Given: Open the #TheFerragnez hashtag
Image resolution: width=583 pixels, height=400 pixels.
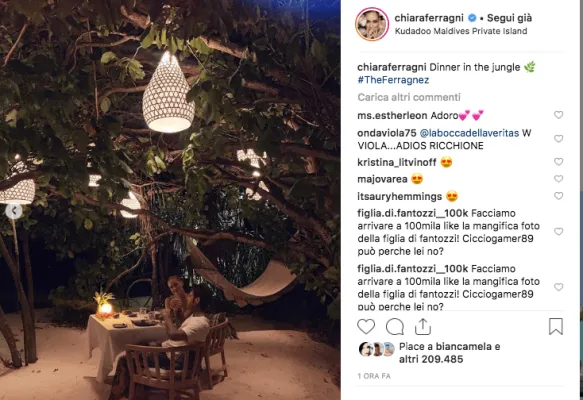Looking at the screenshot, I should (393, 80).
